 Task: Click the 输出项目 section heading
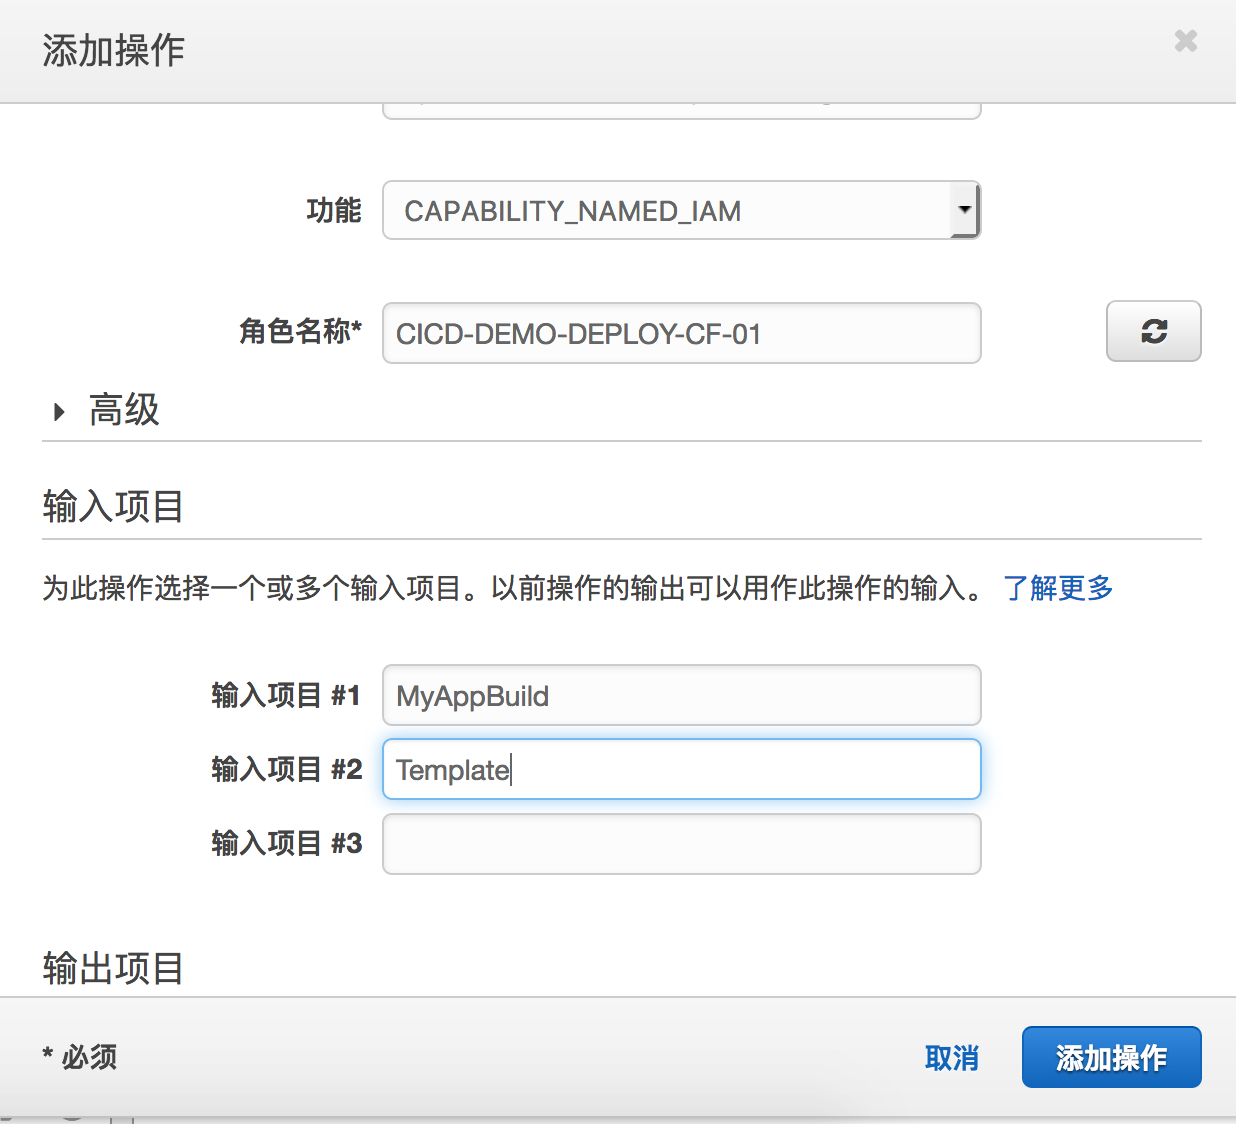(113, 968)
